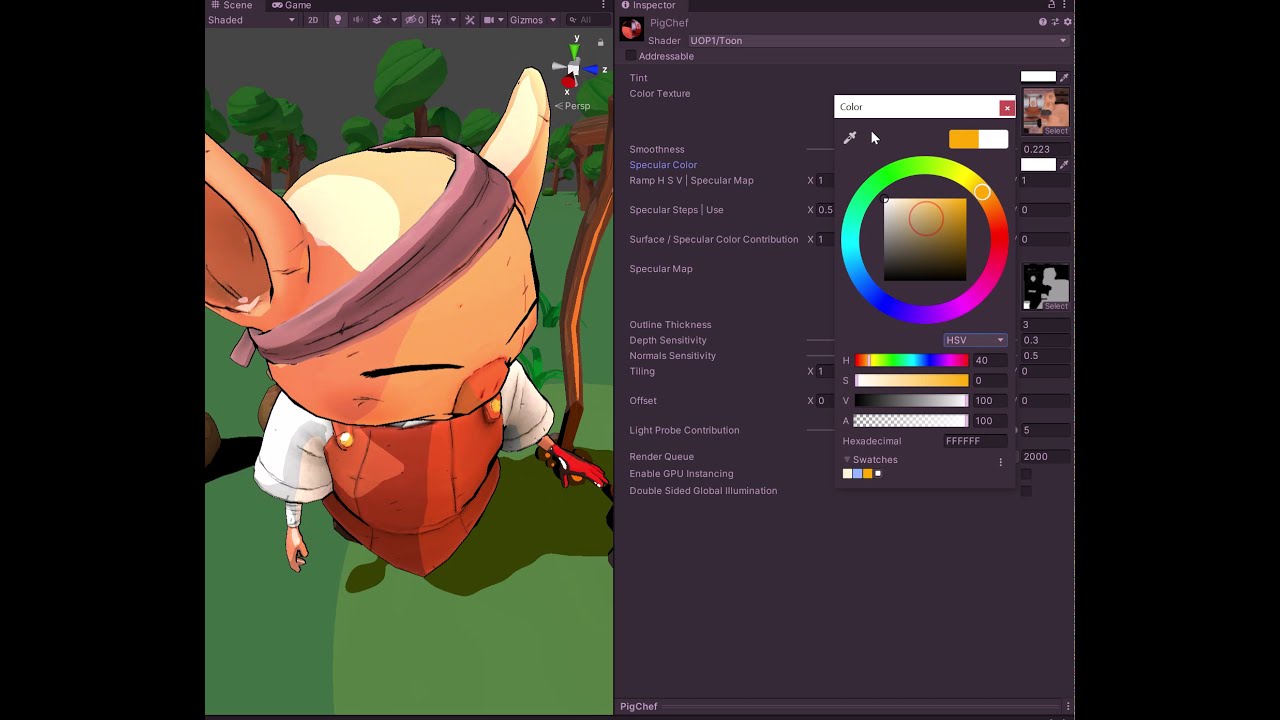1280x720 pixels.
Task: Click the Render Queue value 2000
Action: 1045,457
